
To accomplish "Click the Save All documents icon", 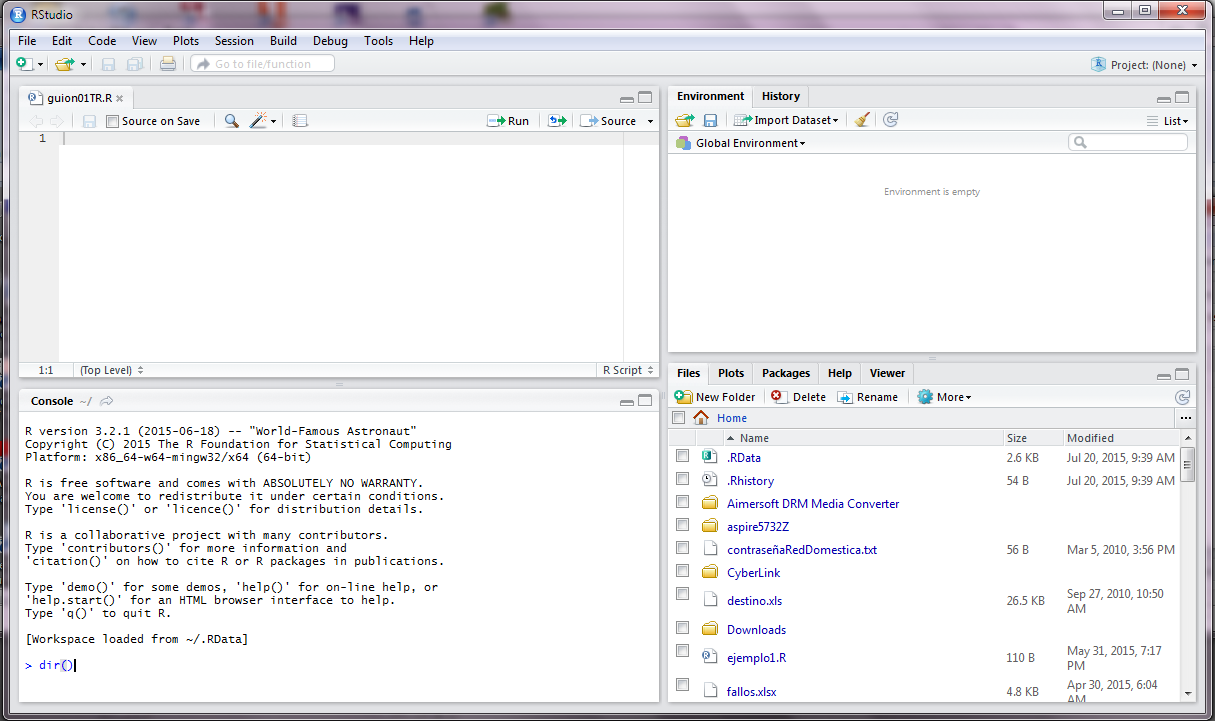I will [x=134, y=64].
